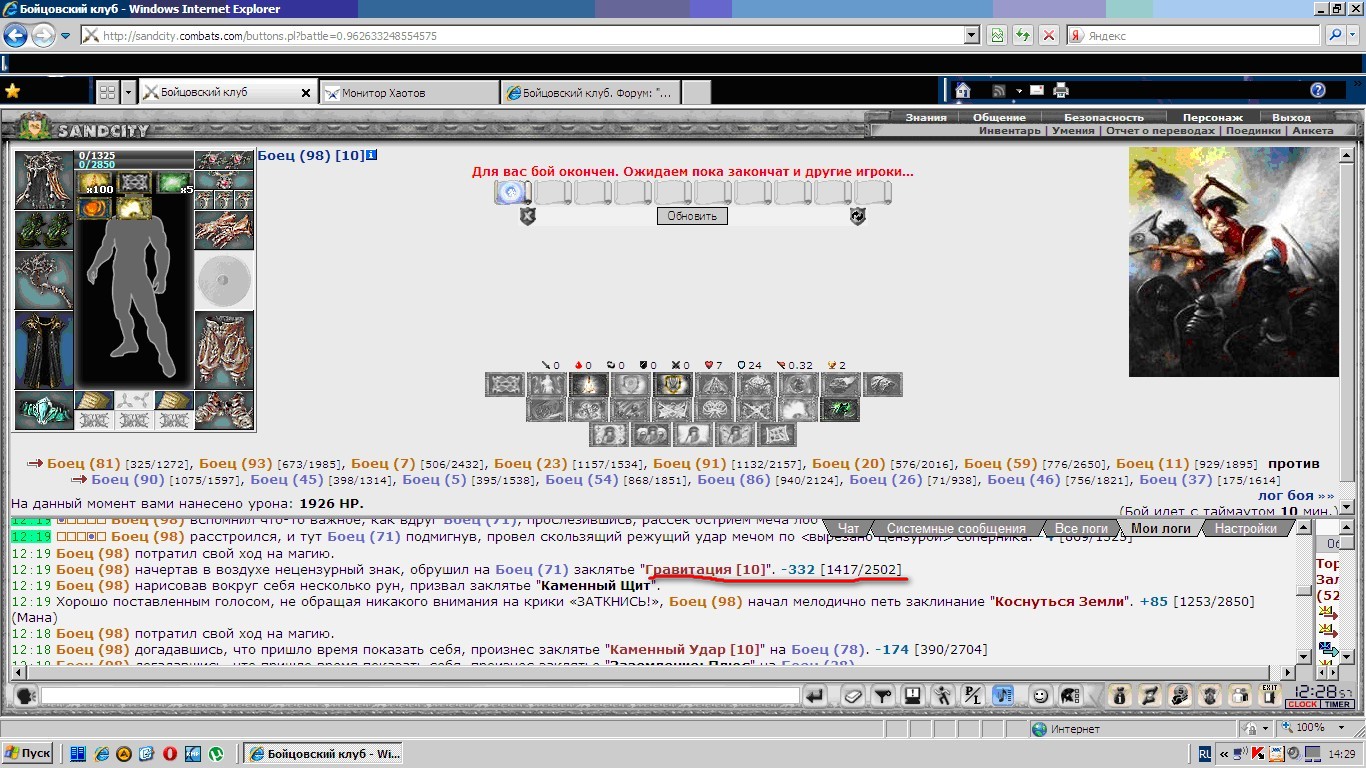Open the Умения link
This screenshot has height=768, width=1366.
(1072, 130)
